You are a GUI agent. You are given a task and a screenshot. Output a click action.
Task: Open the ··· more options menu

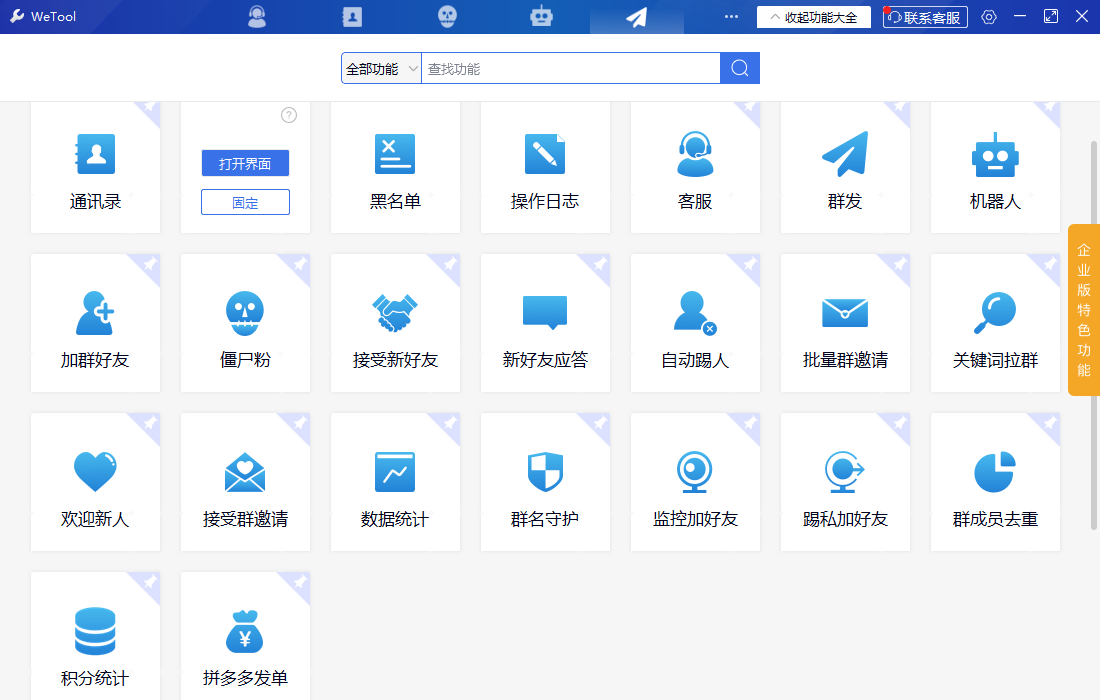[731, 16]
